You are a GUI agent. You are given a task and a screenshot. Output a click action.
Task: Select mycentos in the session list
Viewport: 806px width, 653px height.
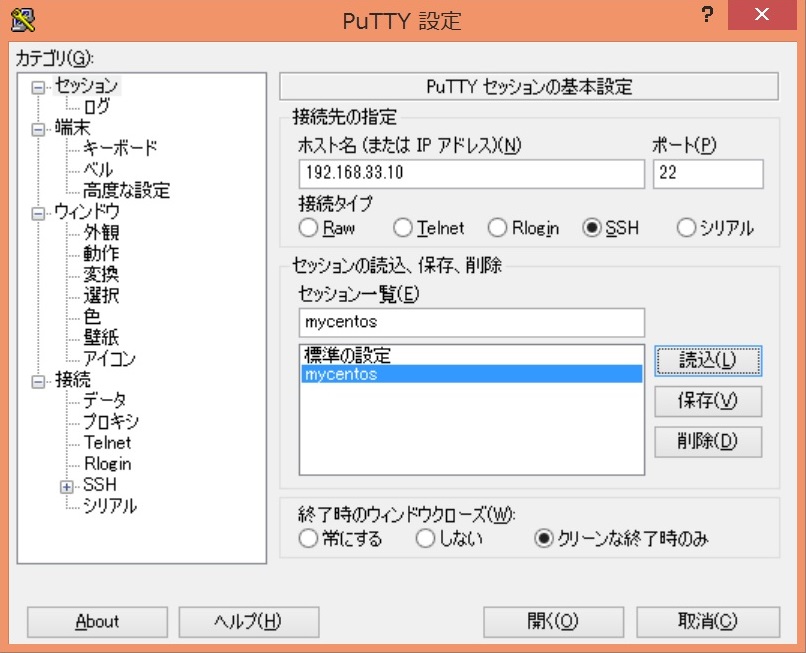coord(471,374)
